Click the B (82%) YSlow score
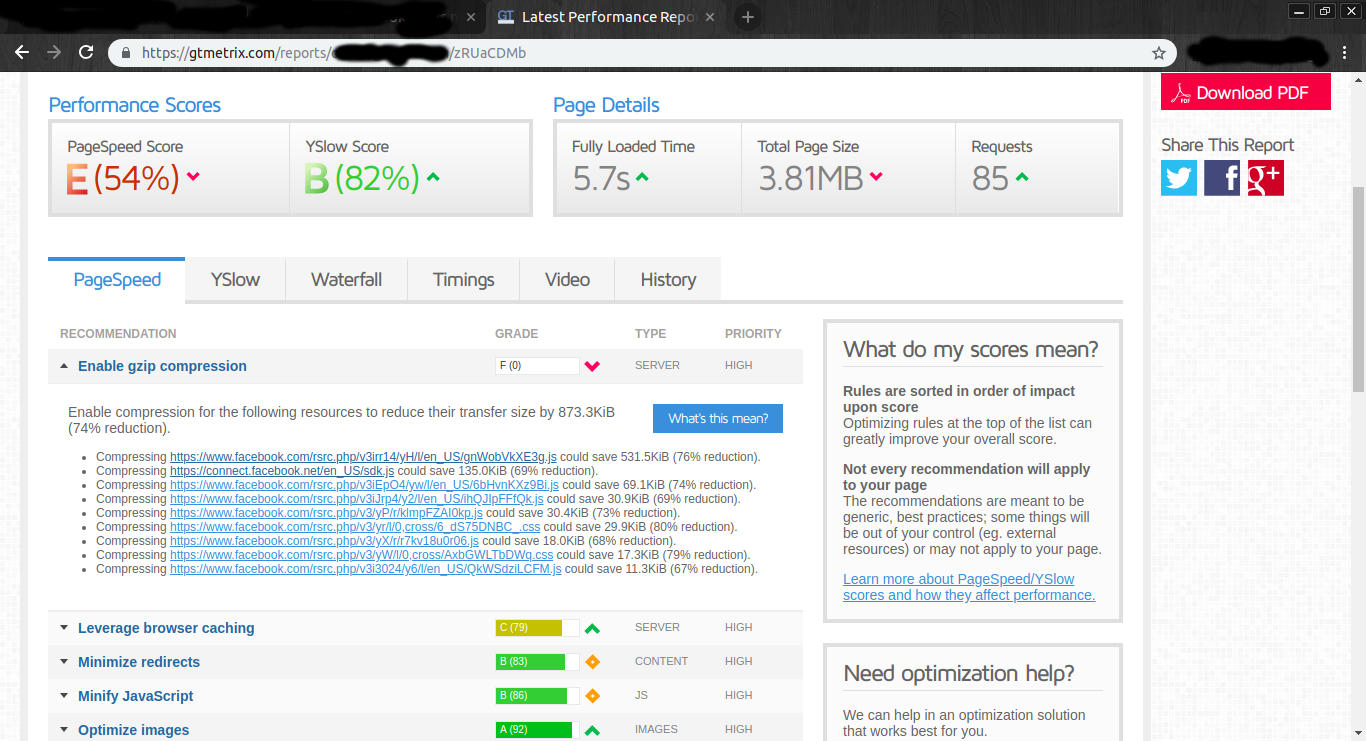Screen dimensions: 1366x741 pos(362,178)
